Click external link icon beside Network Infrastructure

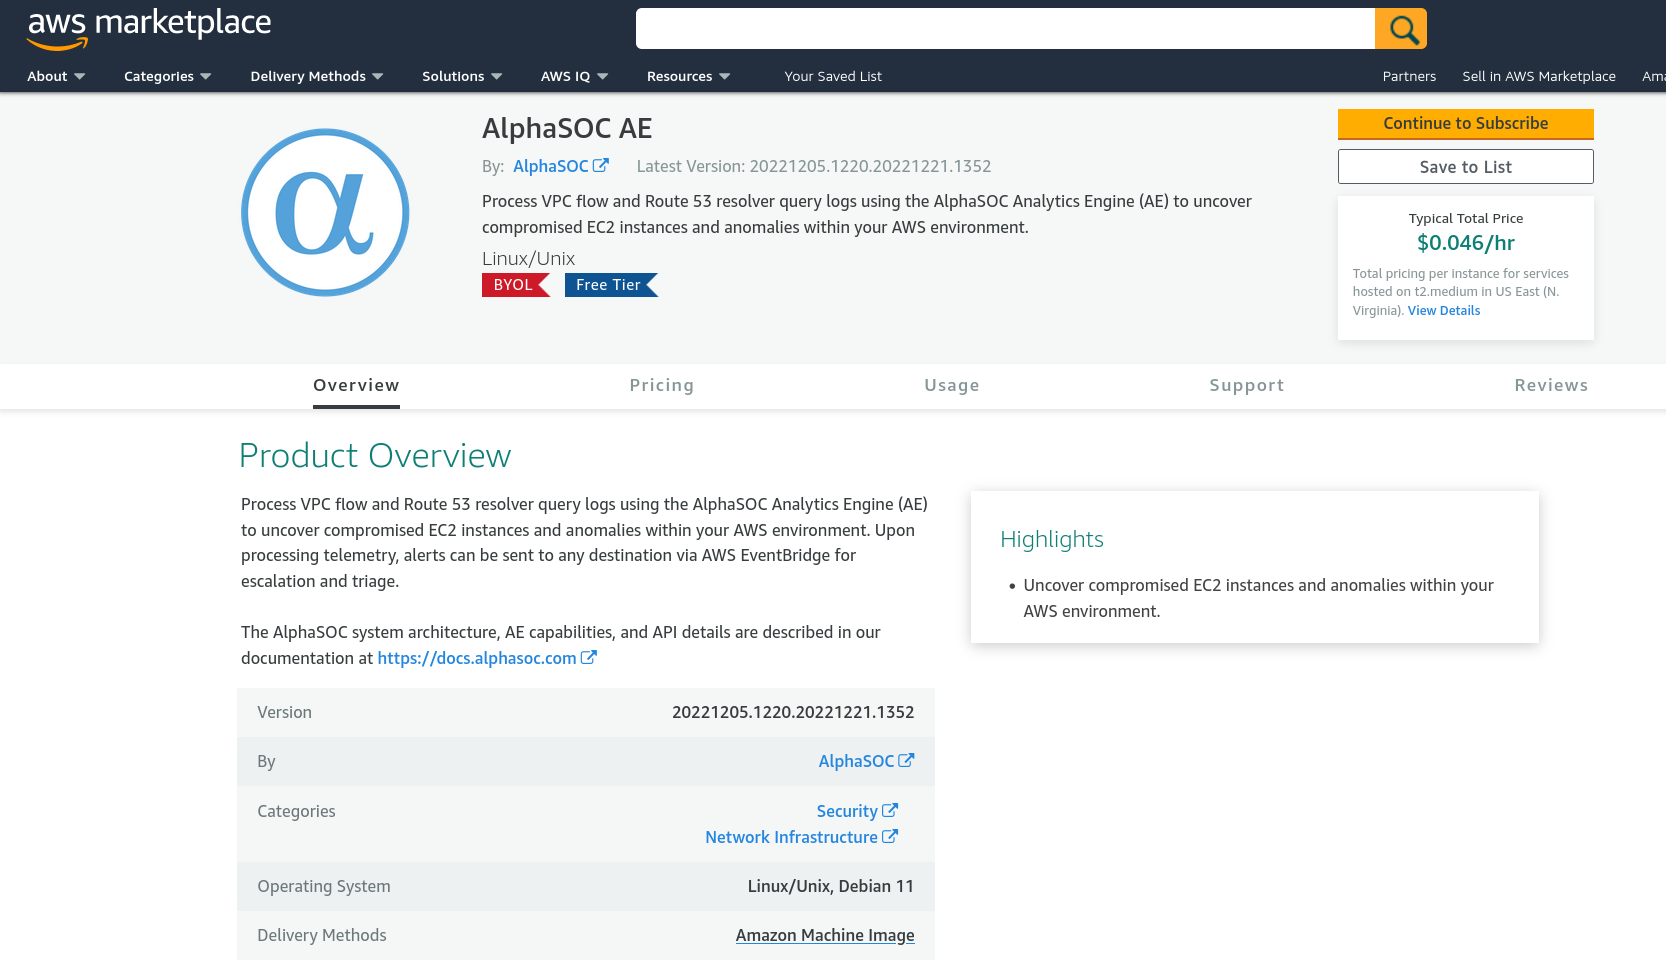[890, 837]
